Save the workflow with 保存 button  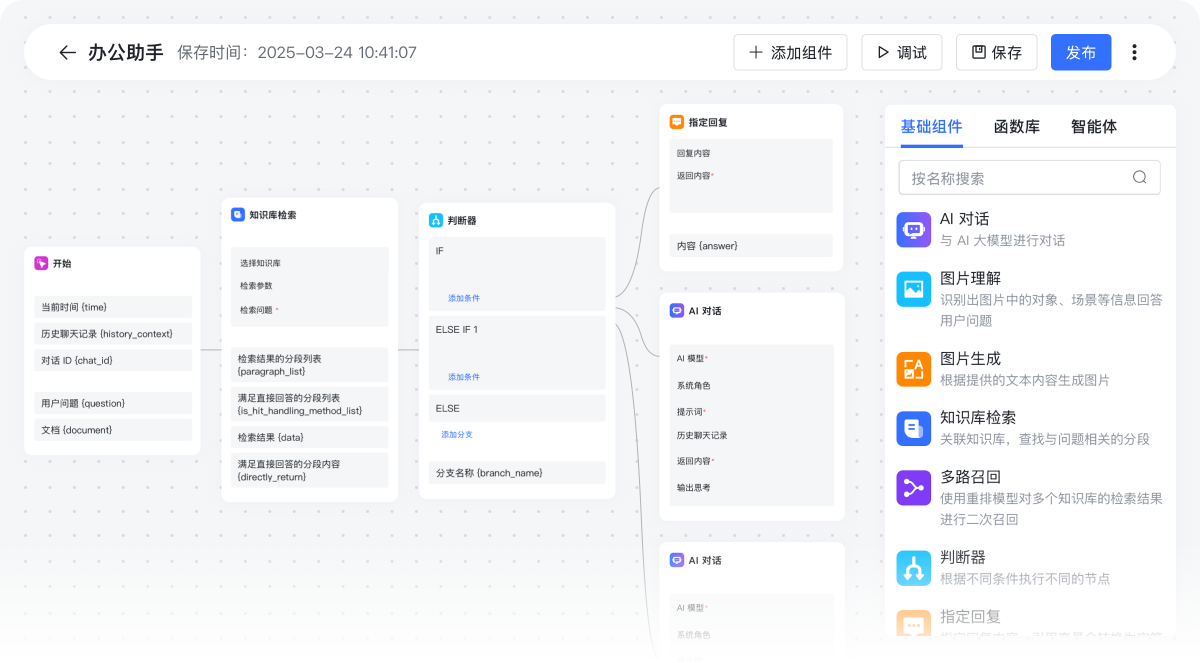click(996, 53)
